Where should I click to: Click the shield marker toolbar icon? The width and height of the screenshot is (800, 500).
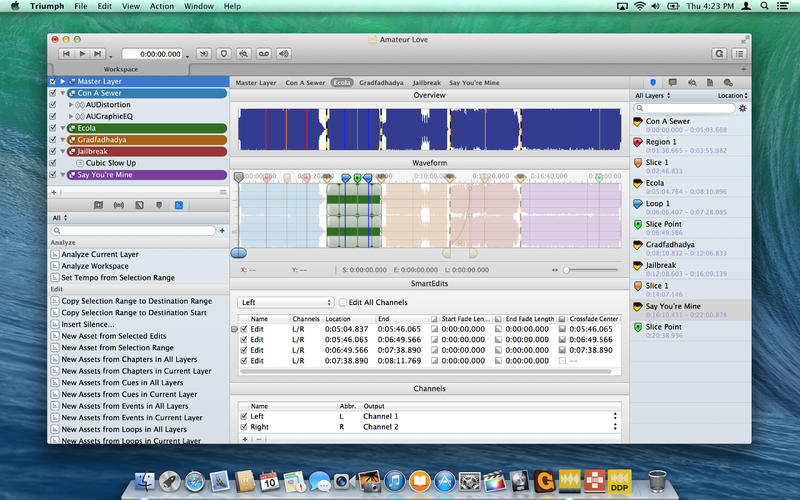[x=225, y=53]
